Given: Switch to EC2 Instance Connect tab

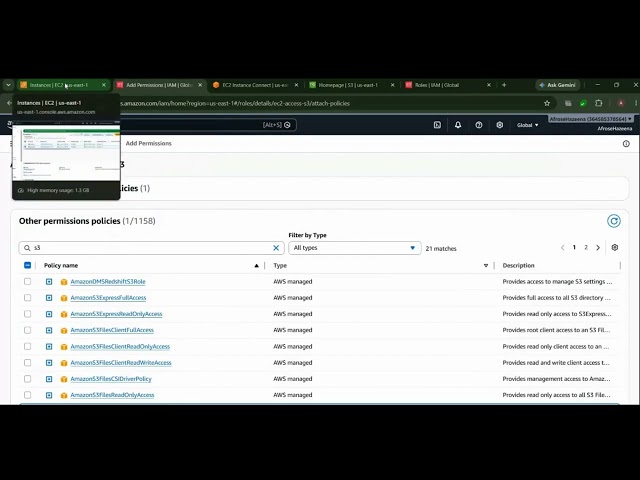Looking at the screenshot, I should 255,85.
